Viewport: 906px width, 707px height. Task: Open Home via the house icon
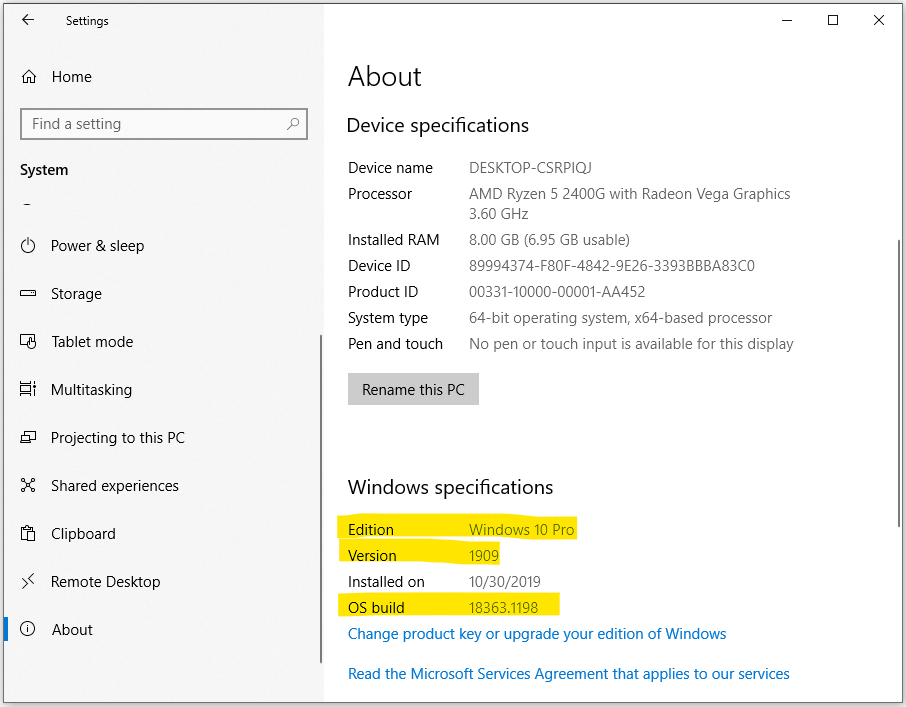point(28,77)
